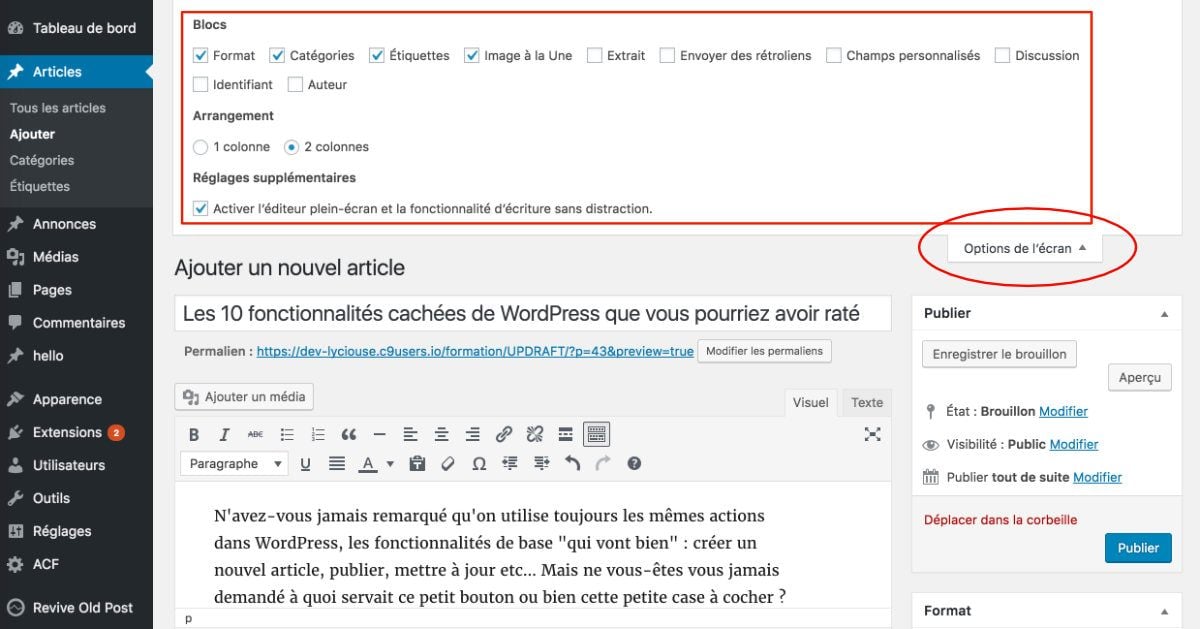Select the 1 colonne layout radio button
The image size is (1200, 629).
pyautogui.click(x=199, y=146)
